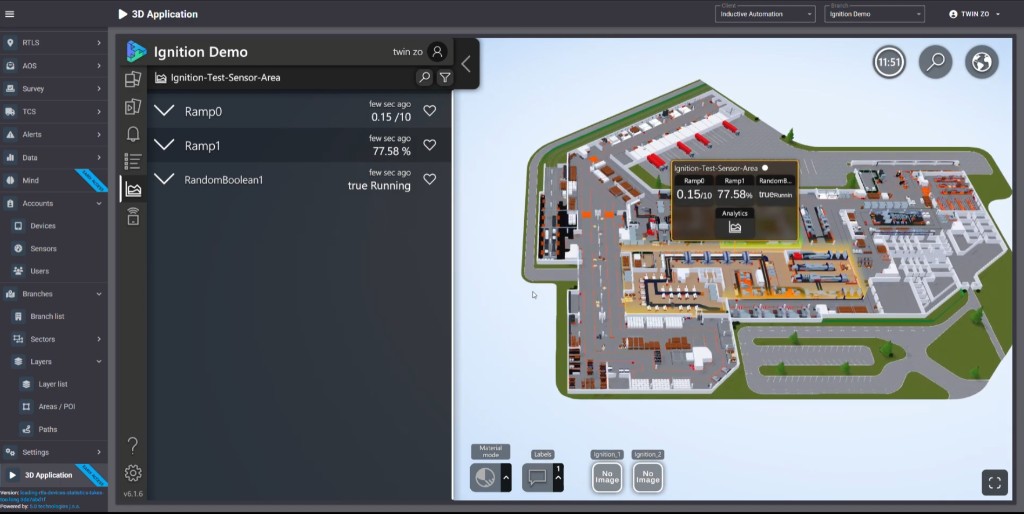Expand the TCS menu chevron
This screenshot has width=1024, height=514.
[x=99, y=112]
